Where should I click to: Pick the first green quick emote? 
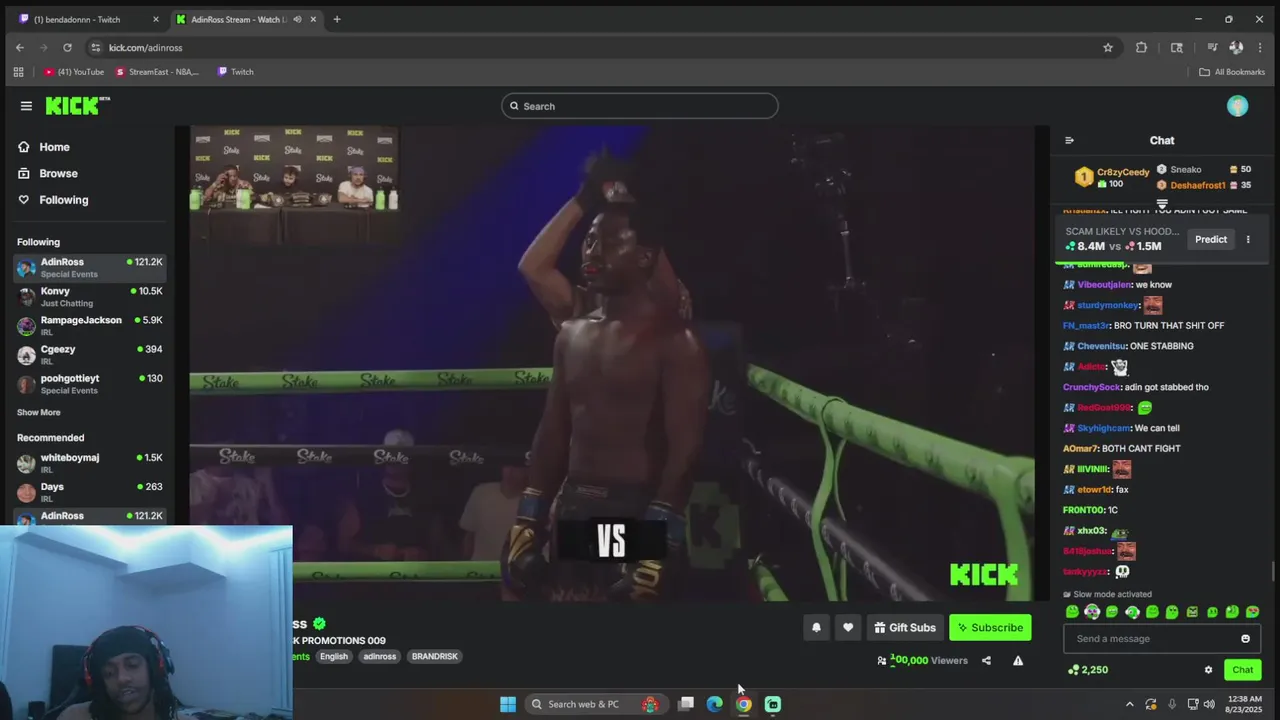[x=1072, y=612]
